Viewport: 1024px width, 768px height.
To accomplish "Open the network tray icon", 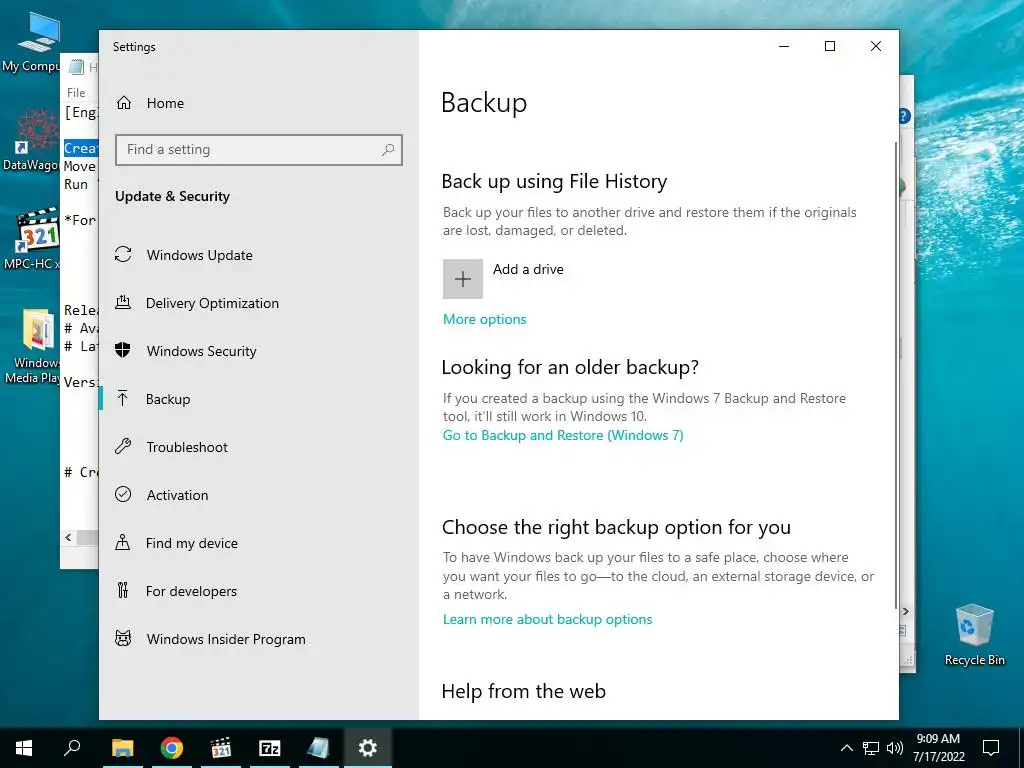I will coord(871,748).
